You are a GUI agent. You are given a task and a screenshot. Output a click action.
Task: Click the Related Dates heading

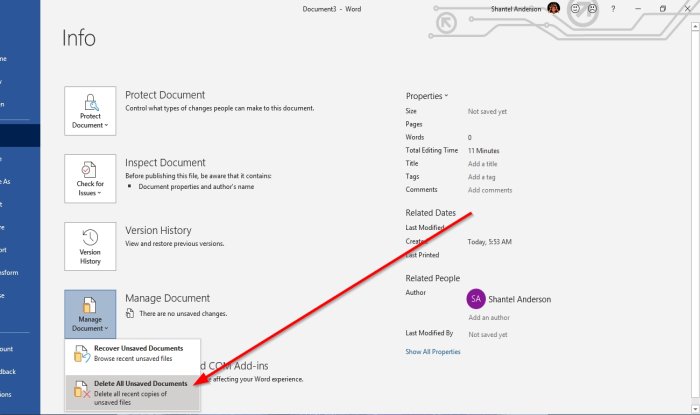[x=430, y=213]
